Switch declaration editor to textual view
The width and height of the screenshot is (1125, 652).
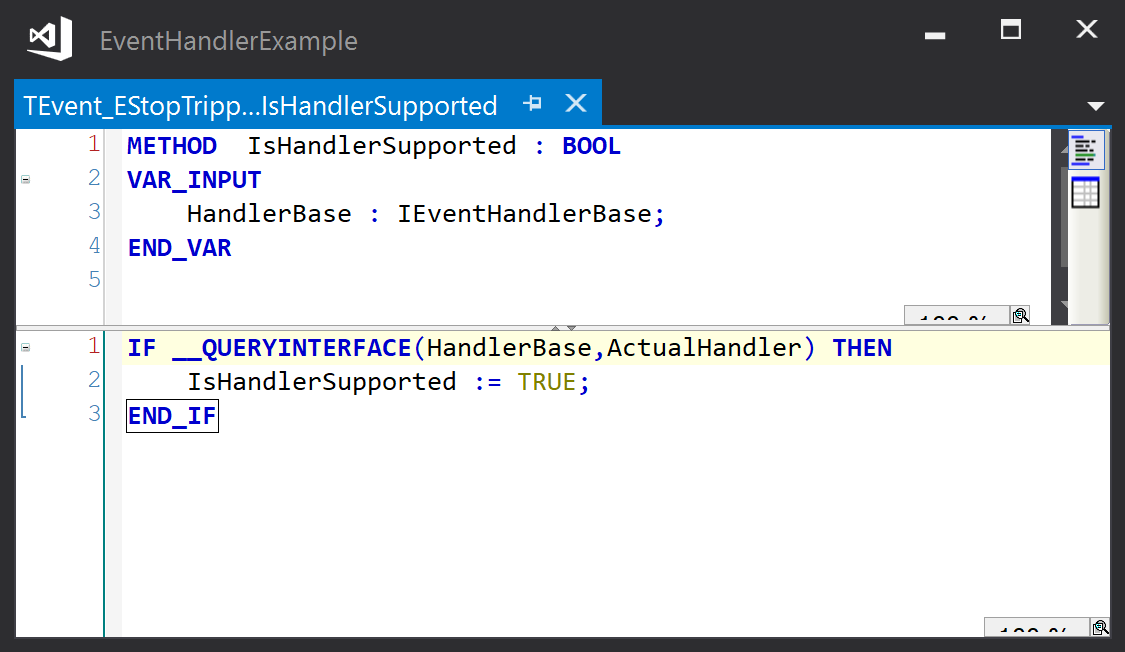(x=1086, y=150)
